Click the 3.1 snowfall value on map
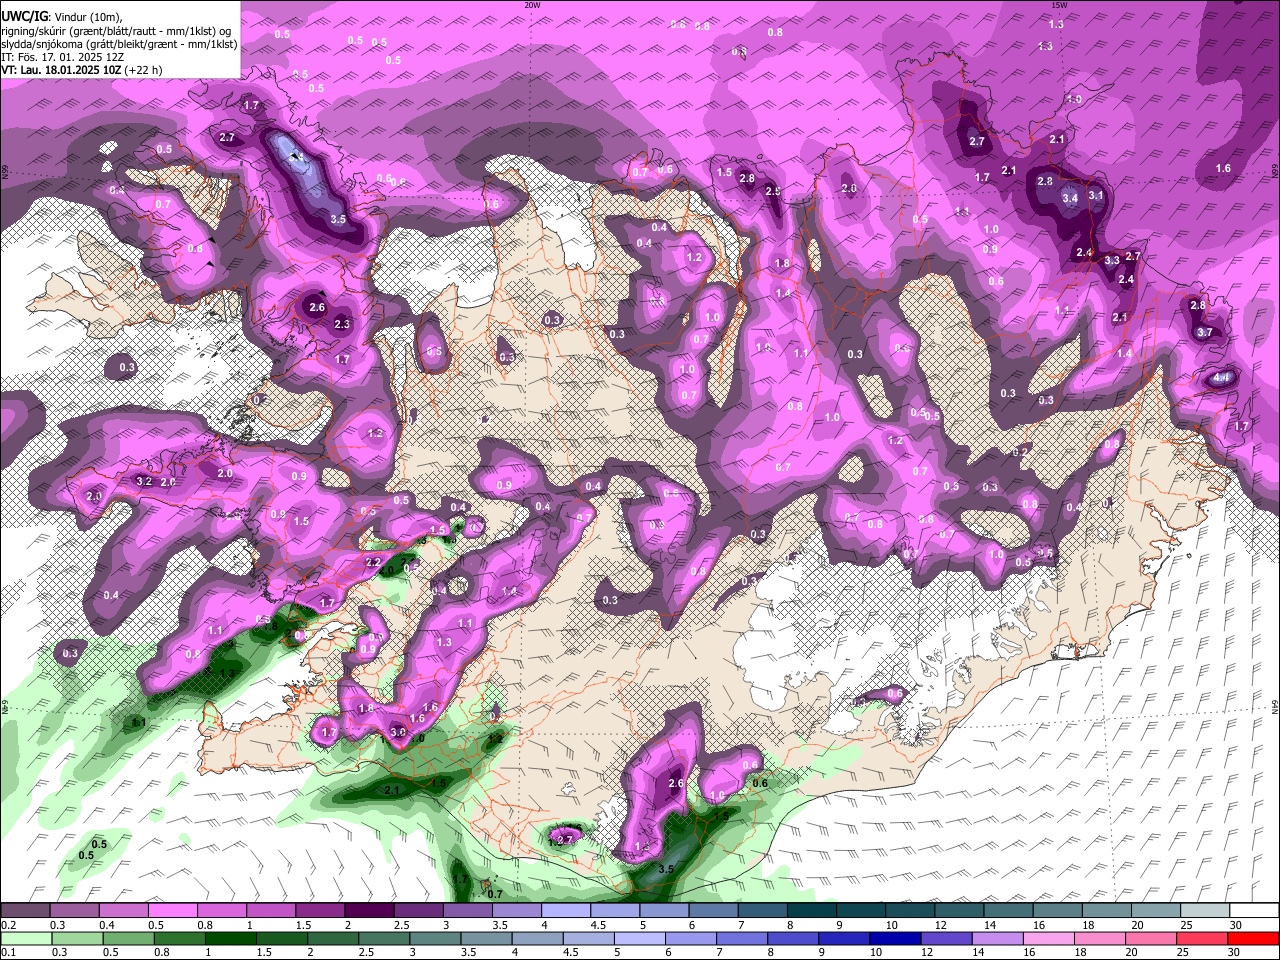Viewport: 1280px width, 960px height. 1095,195
